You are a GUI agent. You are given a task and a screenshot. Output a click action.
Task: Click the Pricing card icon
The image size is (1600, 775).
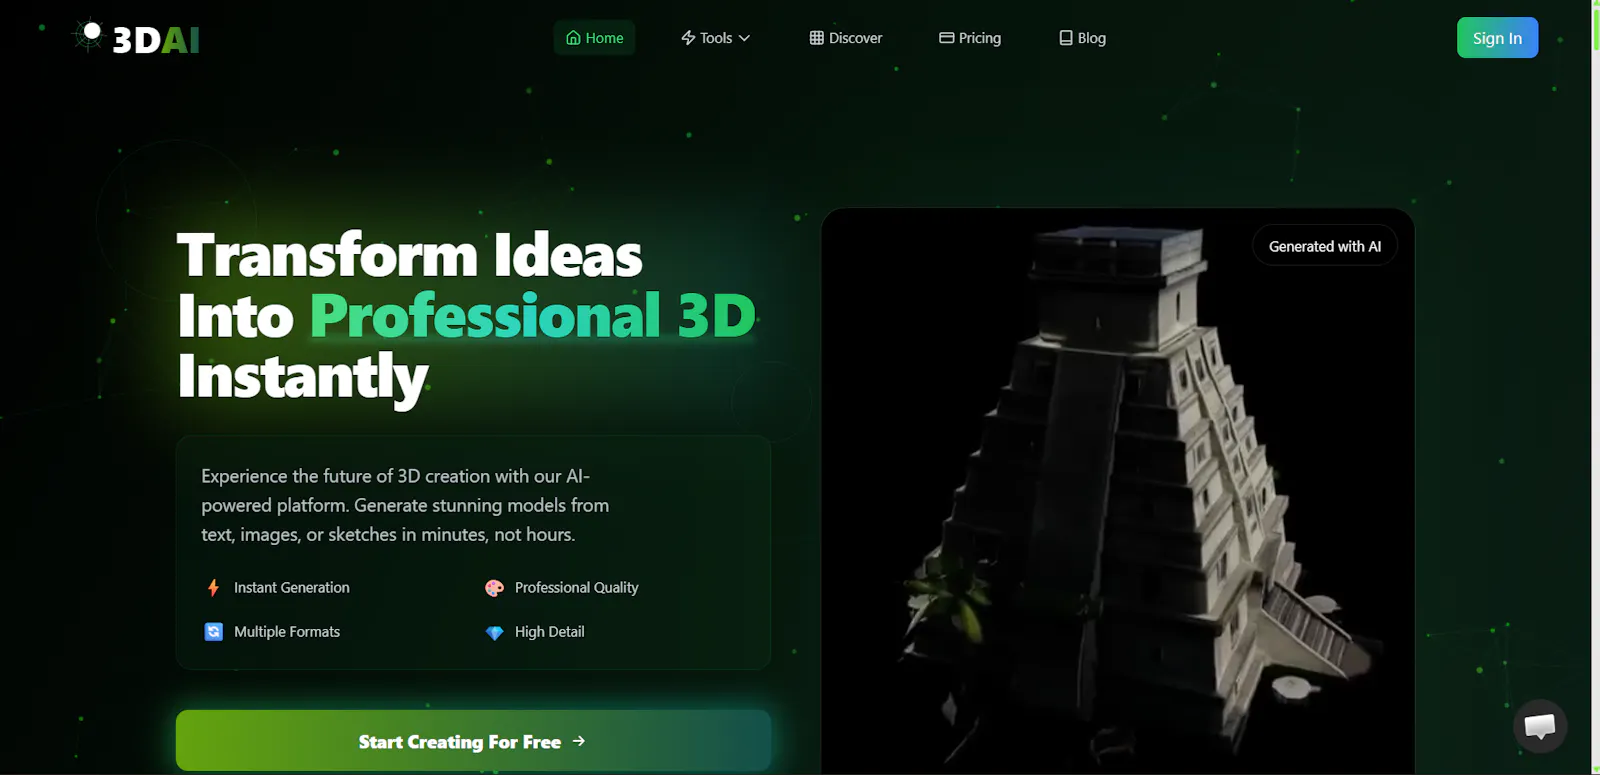click(x=946, y=38)
